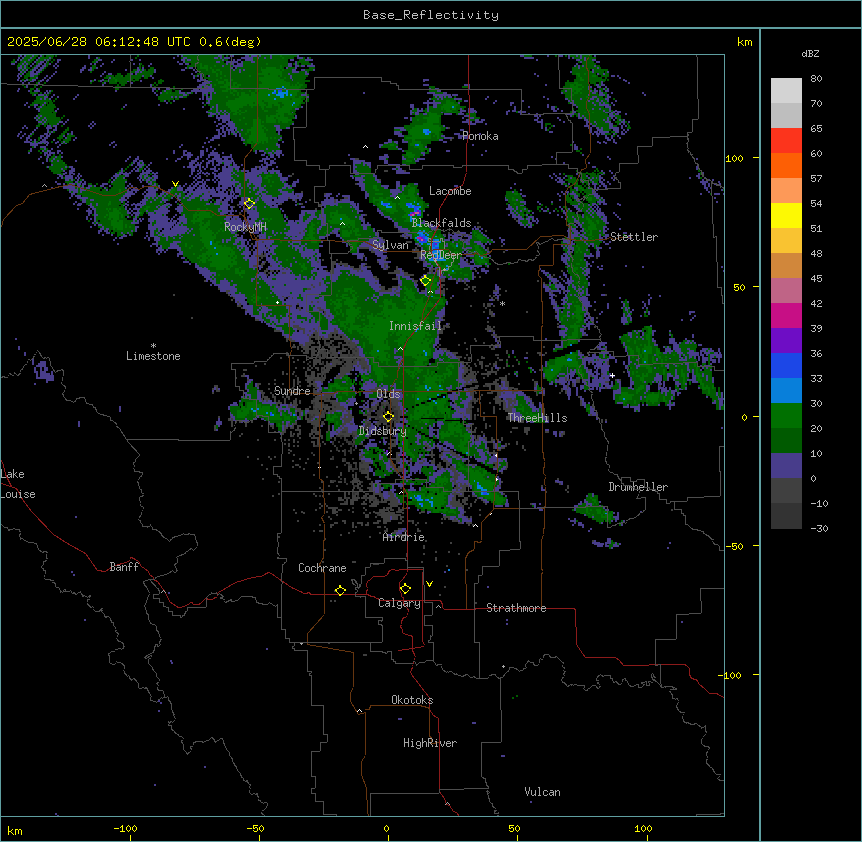
Task: Click the Cochrane town label
Action: [x=322, y=568]
